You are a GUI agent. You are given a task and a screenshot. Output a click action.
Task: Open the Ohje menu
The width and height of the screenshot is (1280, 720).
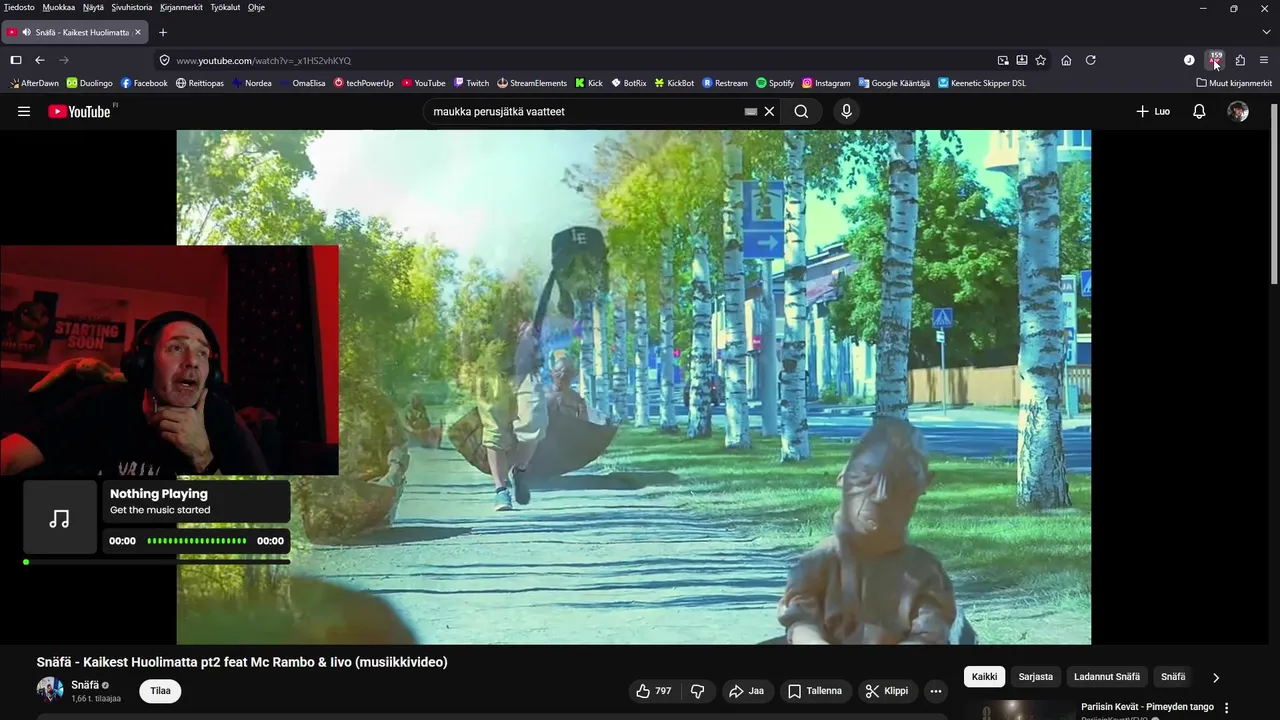coord(256,7)
